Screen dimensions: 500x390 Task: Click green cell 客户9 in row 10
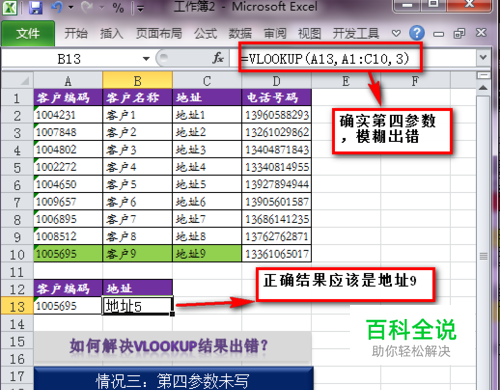coord(137,254)
